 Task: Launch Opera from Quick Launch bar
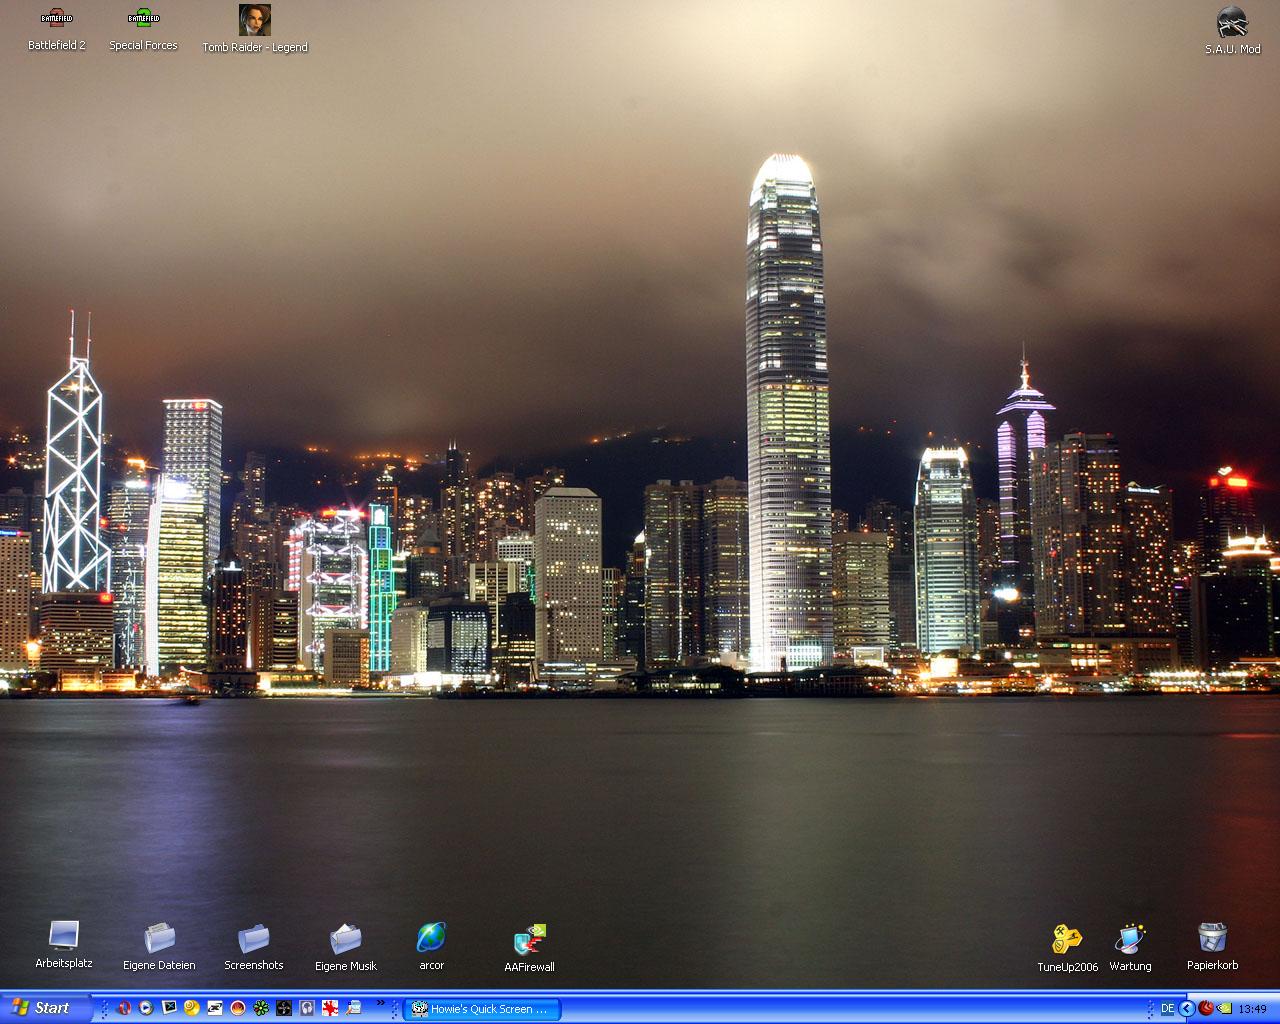tap(123, 1008)
